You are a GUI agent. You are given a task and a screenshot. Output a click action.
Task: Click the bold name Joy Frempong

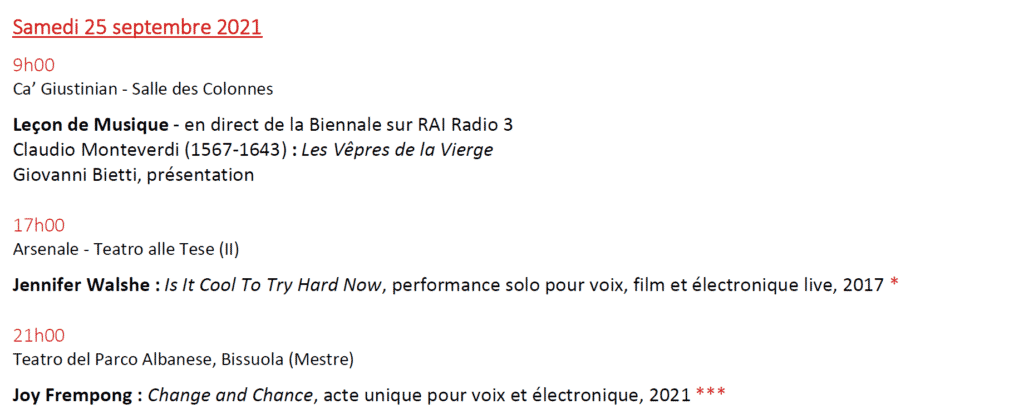click(70, 395)
